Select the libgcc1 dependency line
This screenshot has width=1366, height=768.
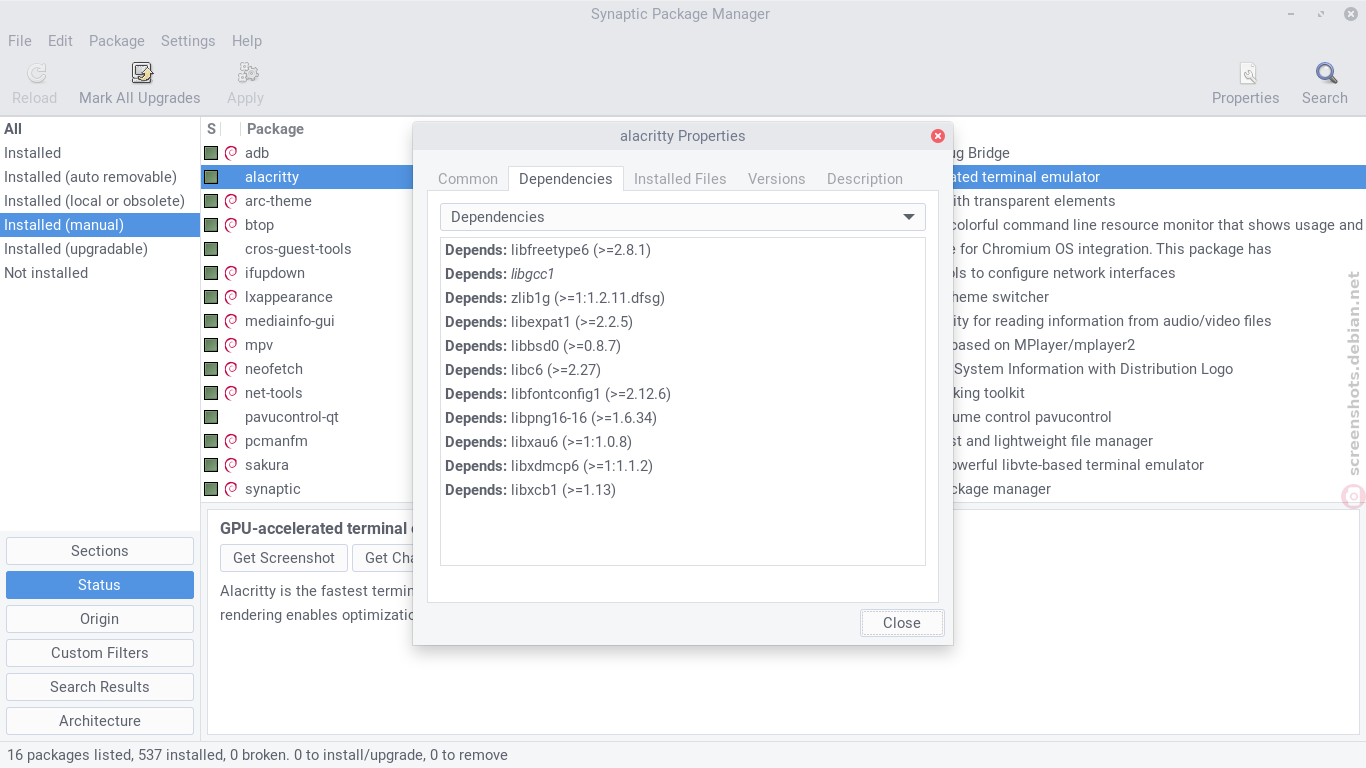(683, 274)
